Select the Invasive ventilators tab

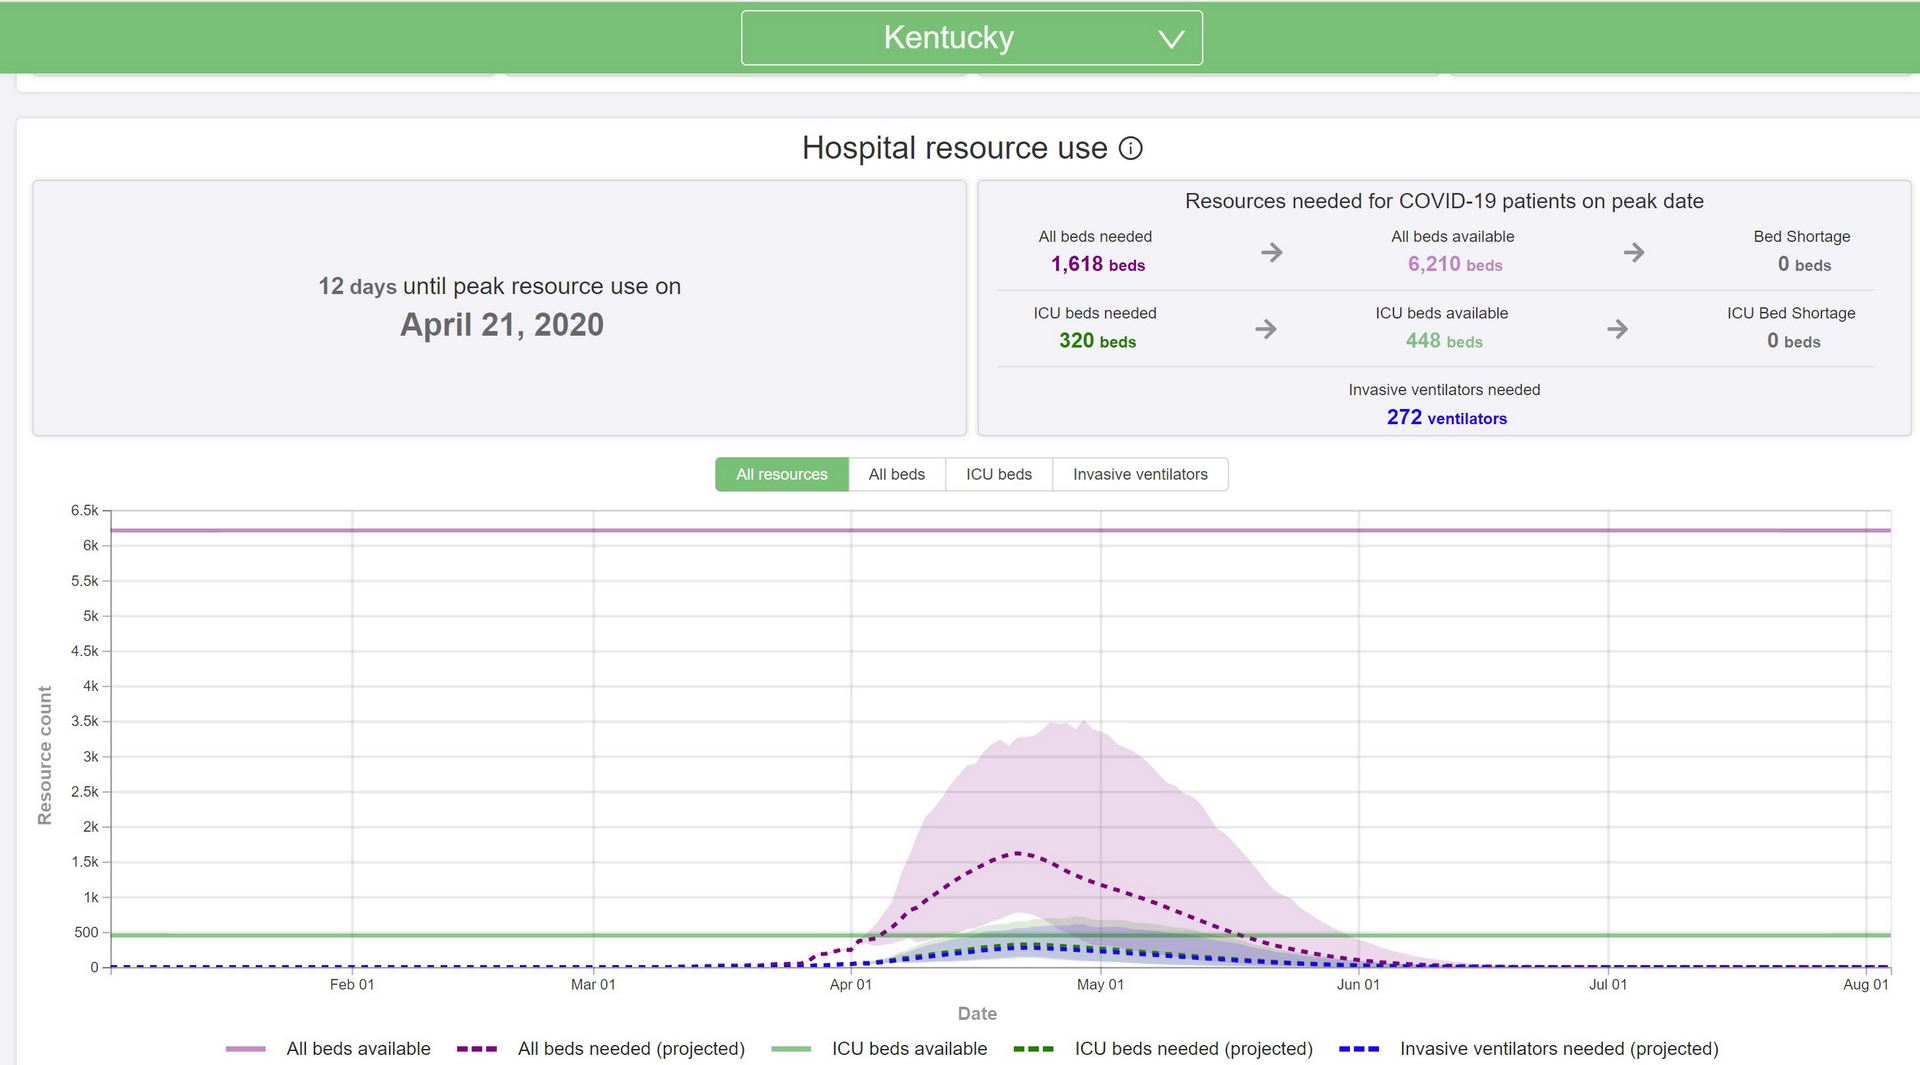1140,474
